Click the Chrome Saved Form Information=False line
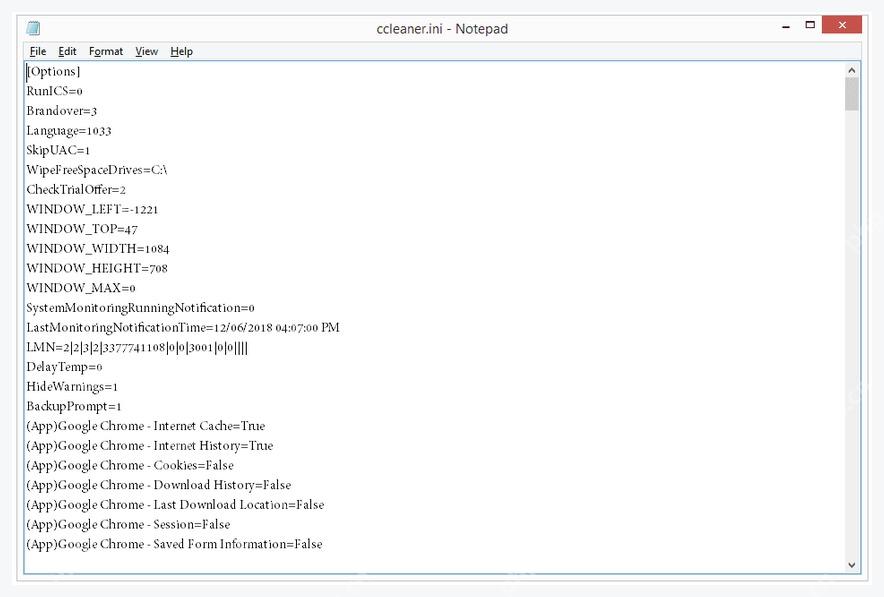 pyautogui.click(x=174, y=544)
